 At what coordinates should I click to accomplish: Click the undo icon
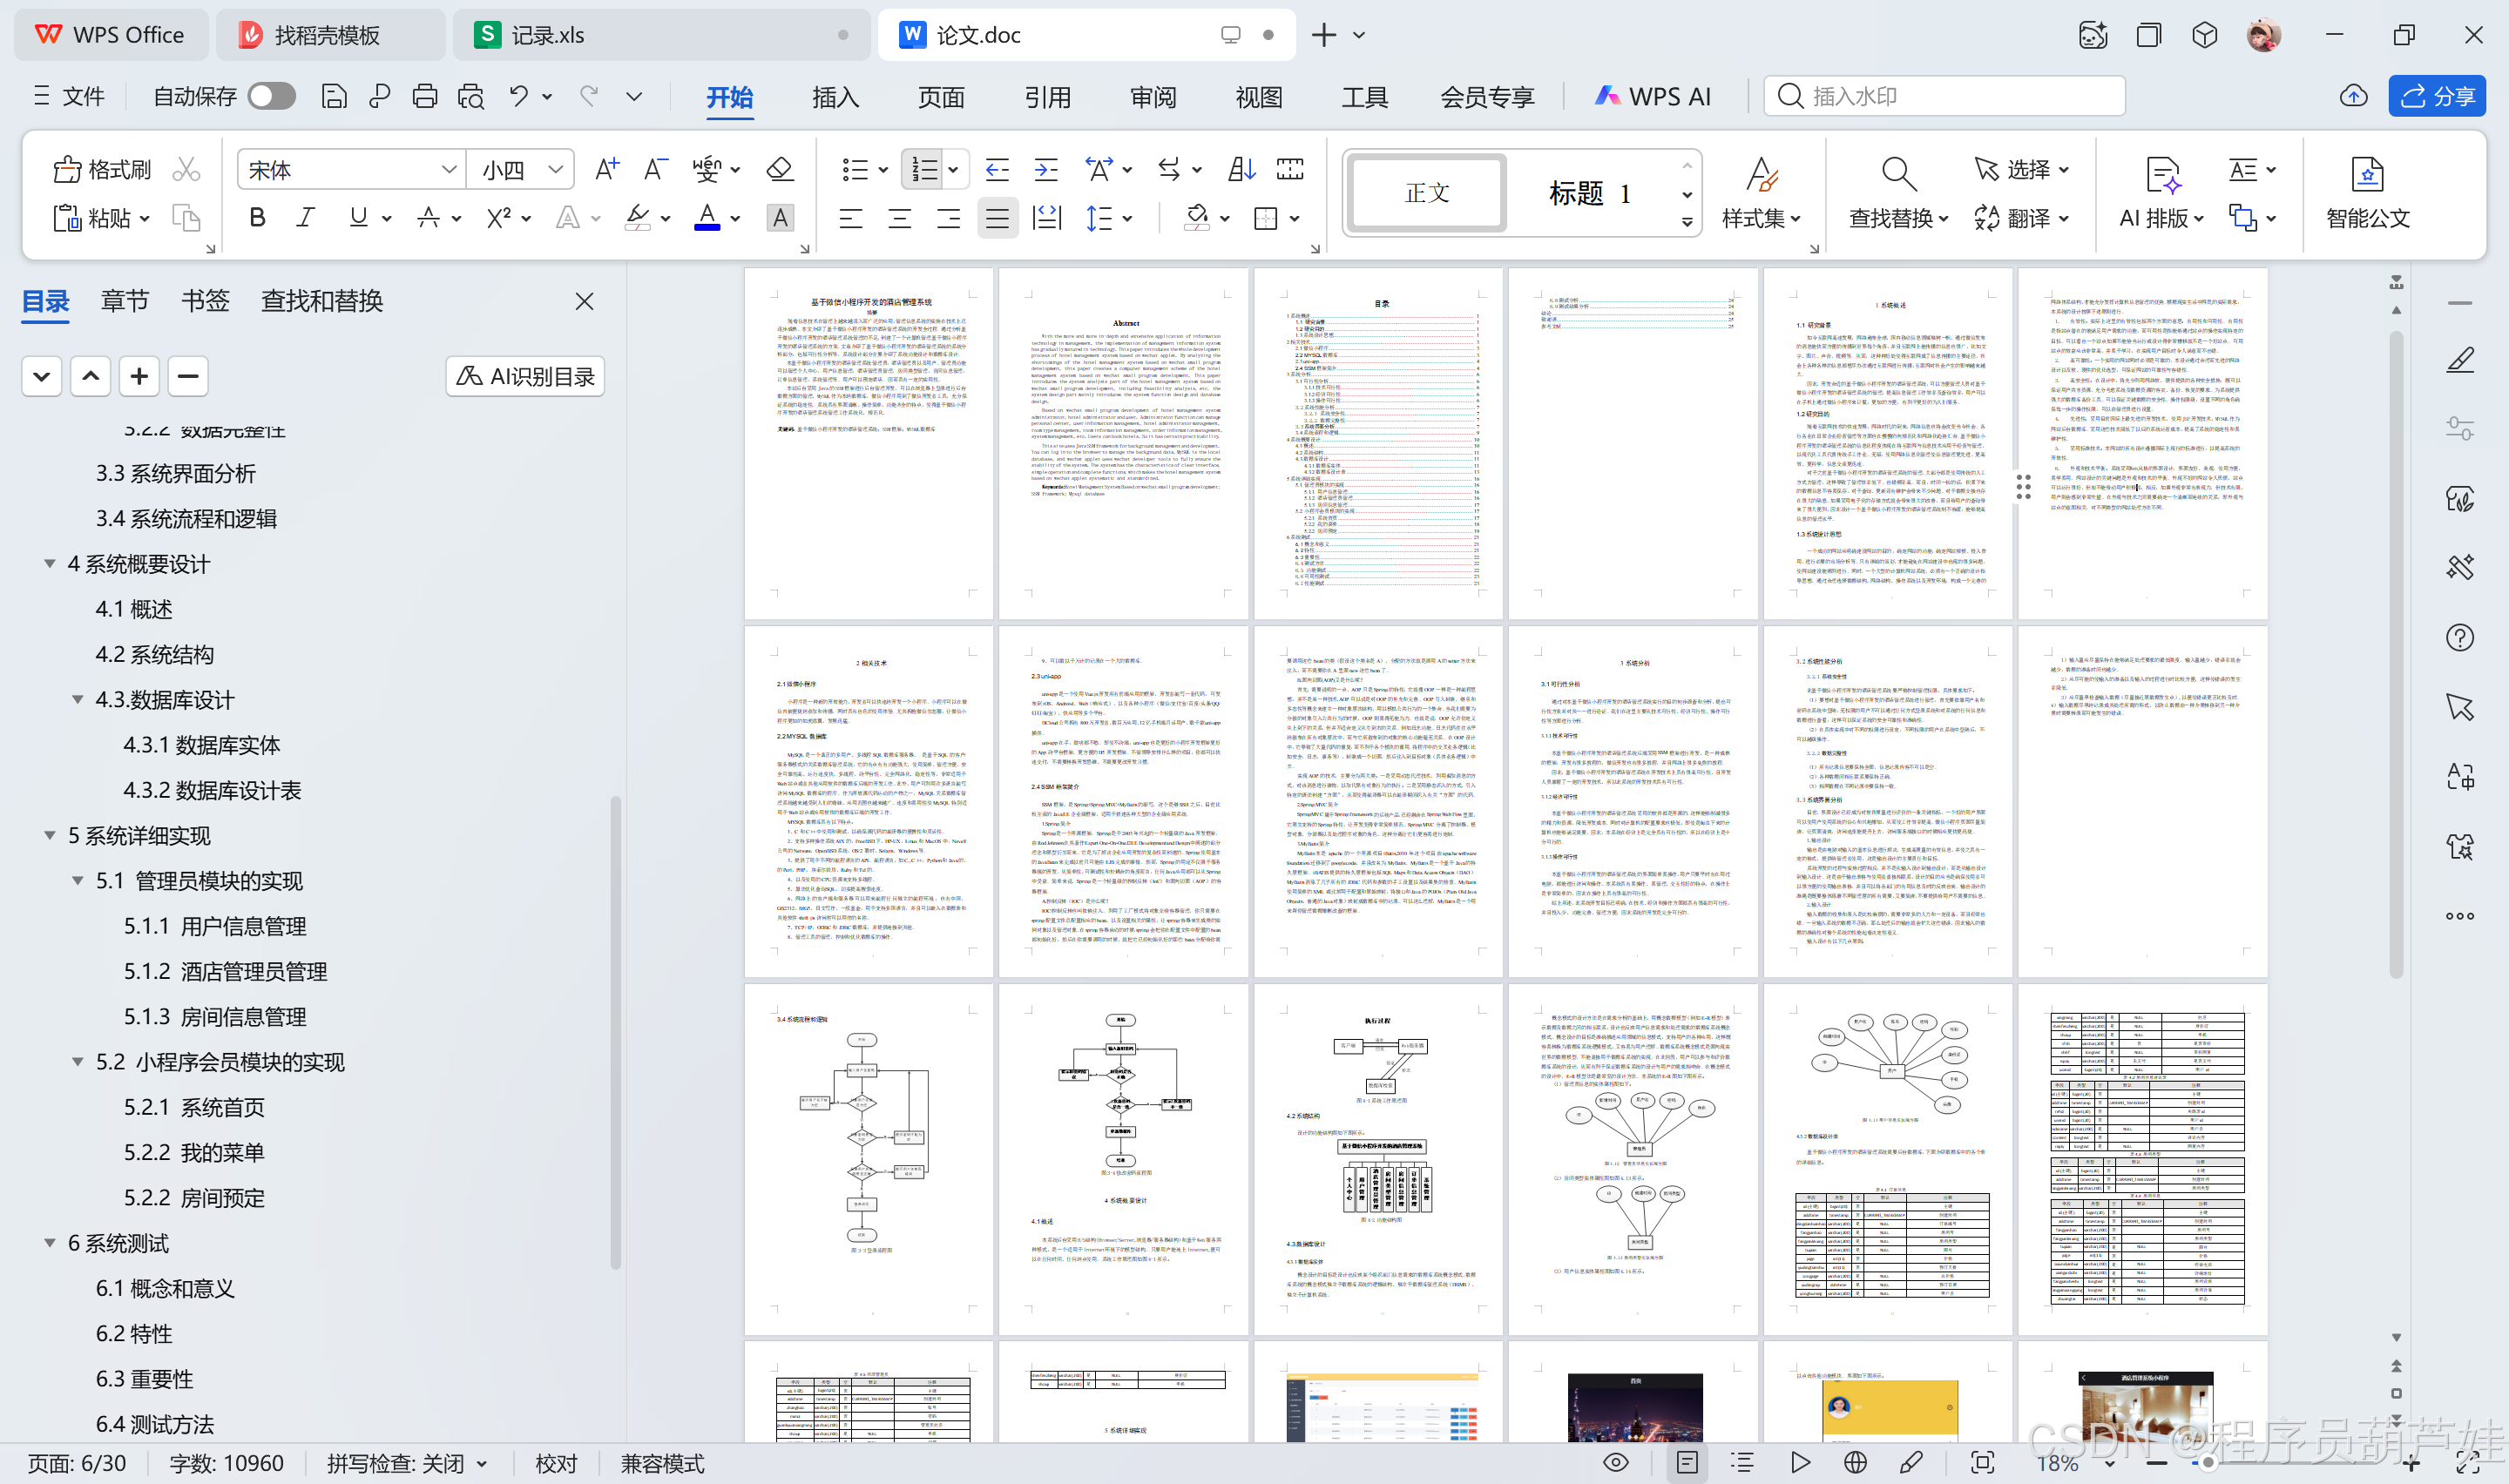tap(518, 96)
